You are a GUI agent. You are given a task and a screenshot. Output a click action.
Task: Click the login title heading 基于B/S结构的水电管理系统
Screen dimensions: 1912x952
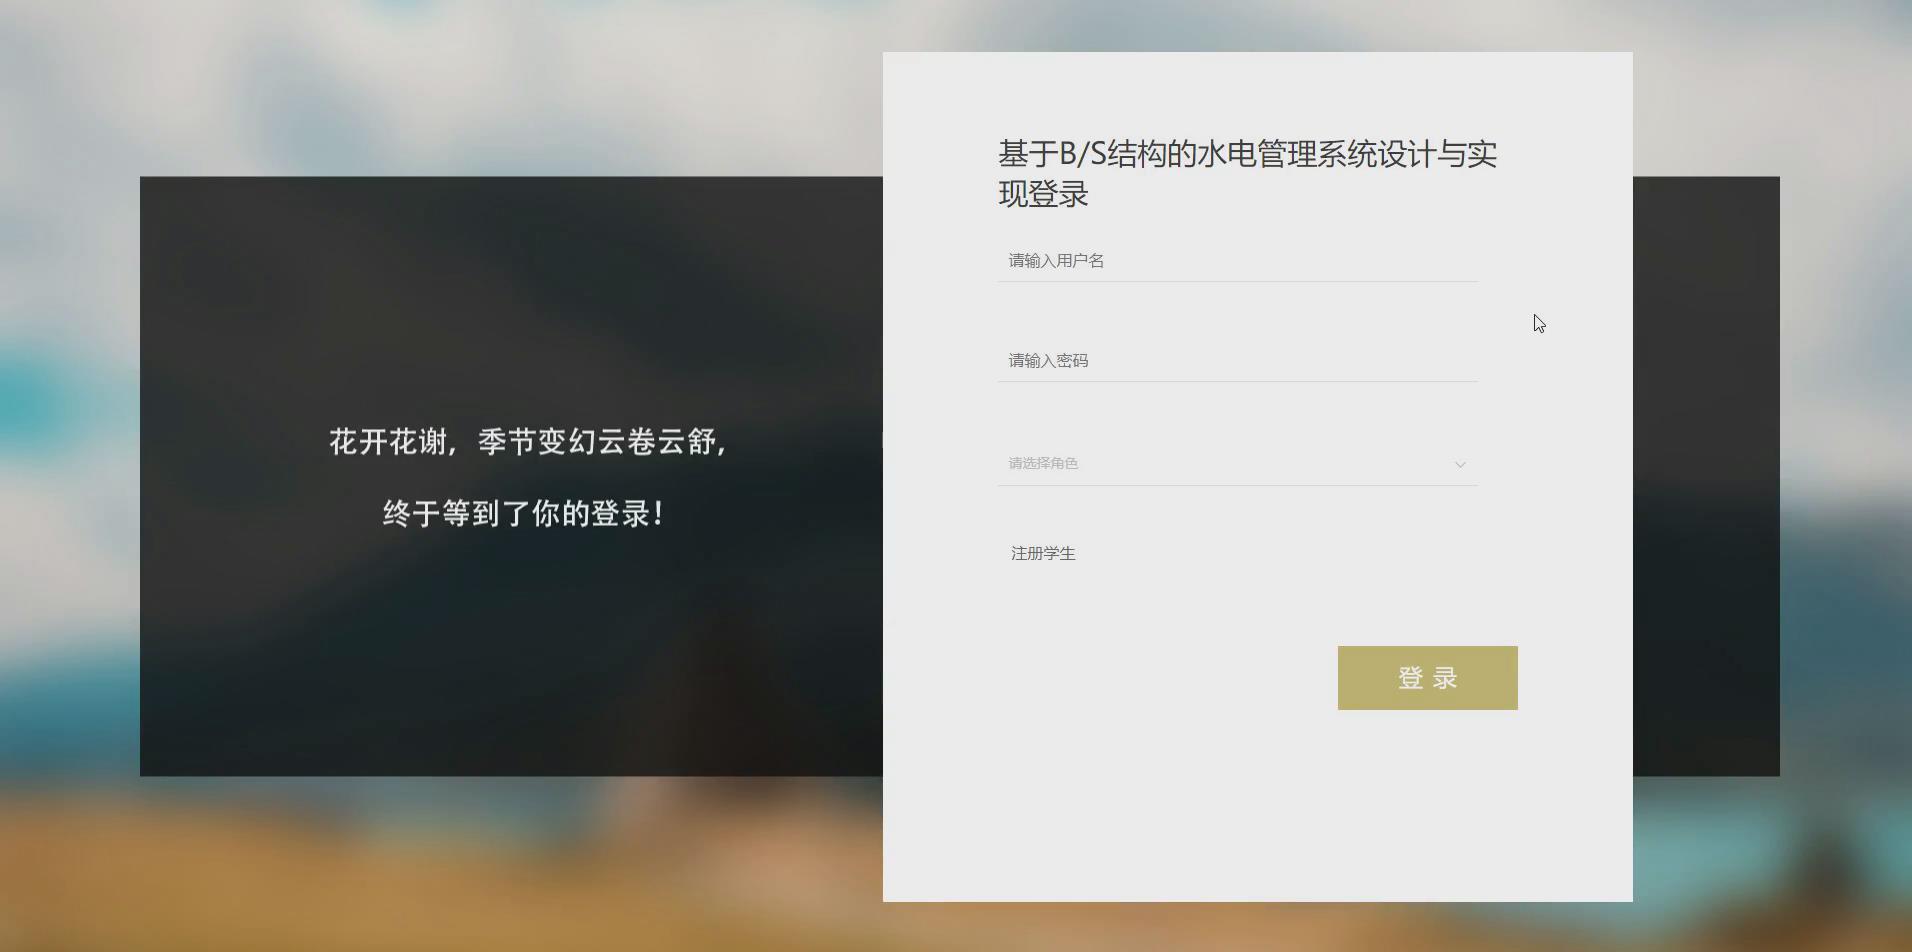(1247, 154)
